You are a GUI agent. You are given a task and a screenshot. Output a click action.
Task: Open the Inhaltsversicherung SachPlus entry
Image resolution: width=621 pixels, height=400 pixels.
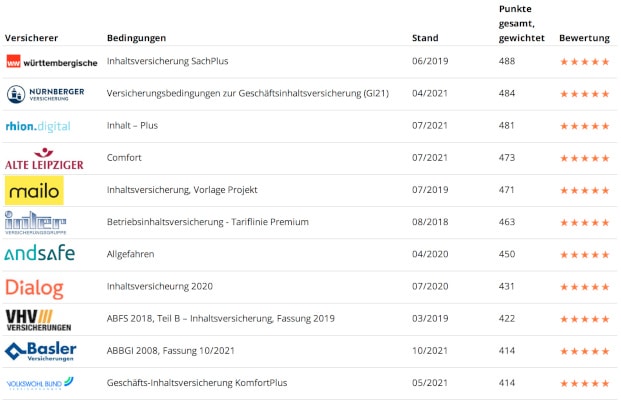coord(167,62)
